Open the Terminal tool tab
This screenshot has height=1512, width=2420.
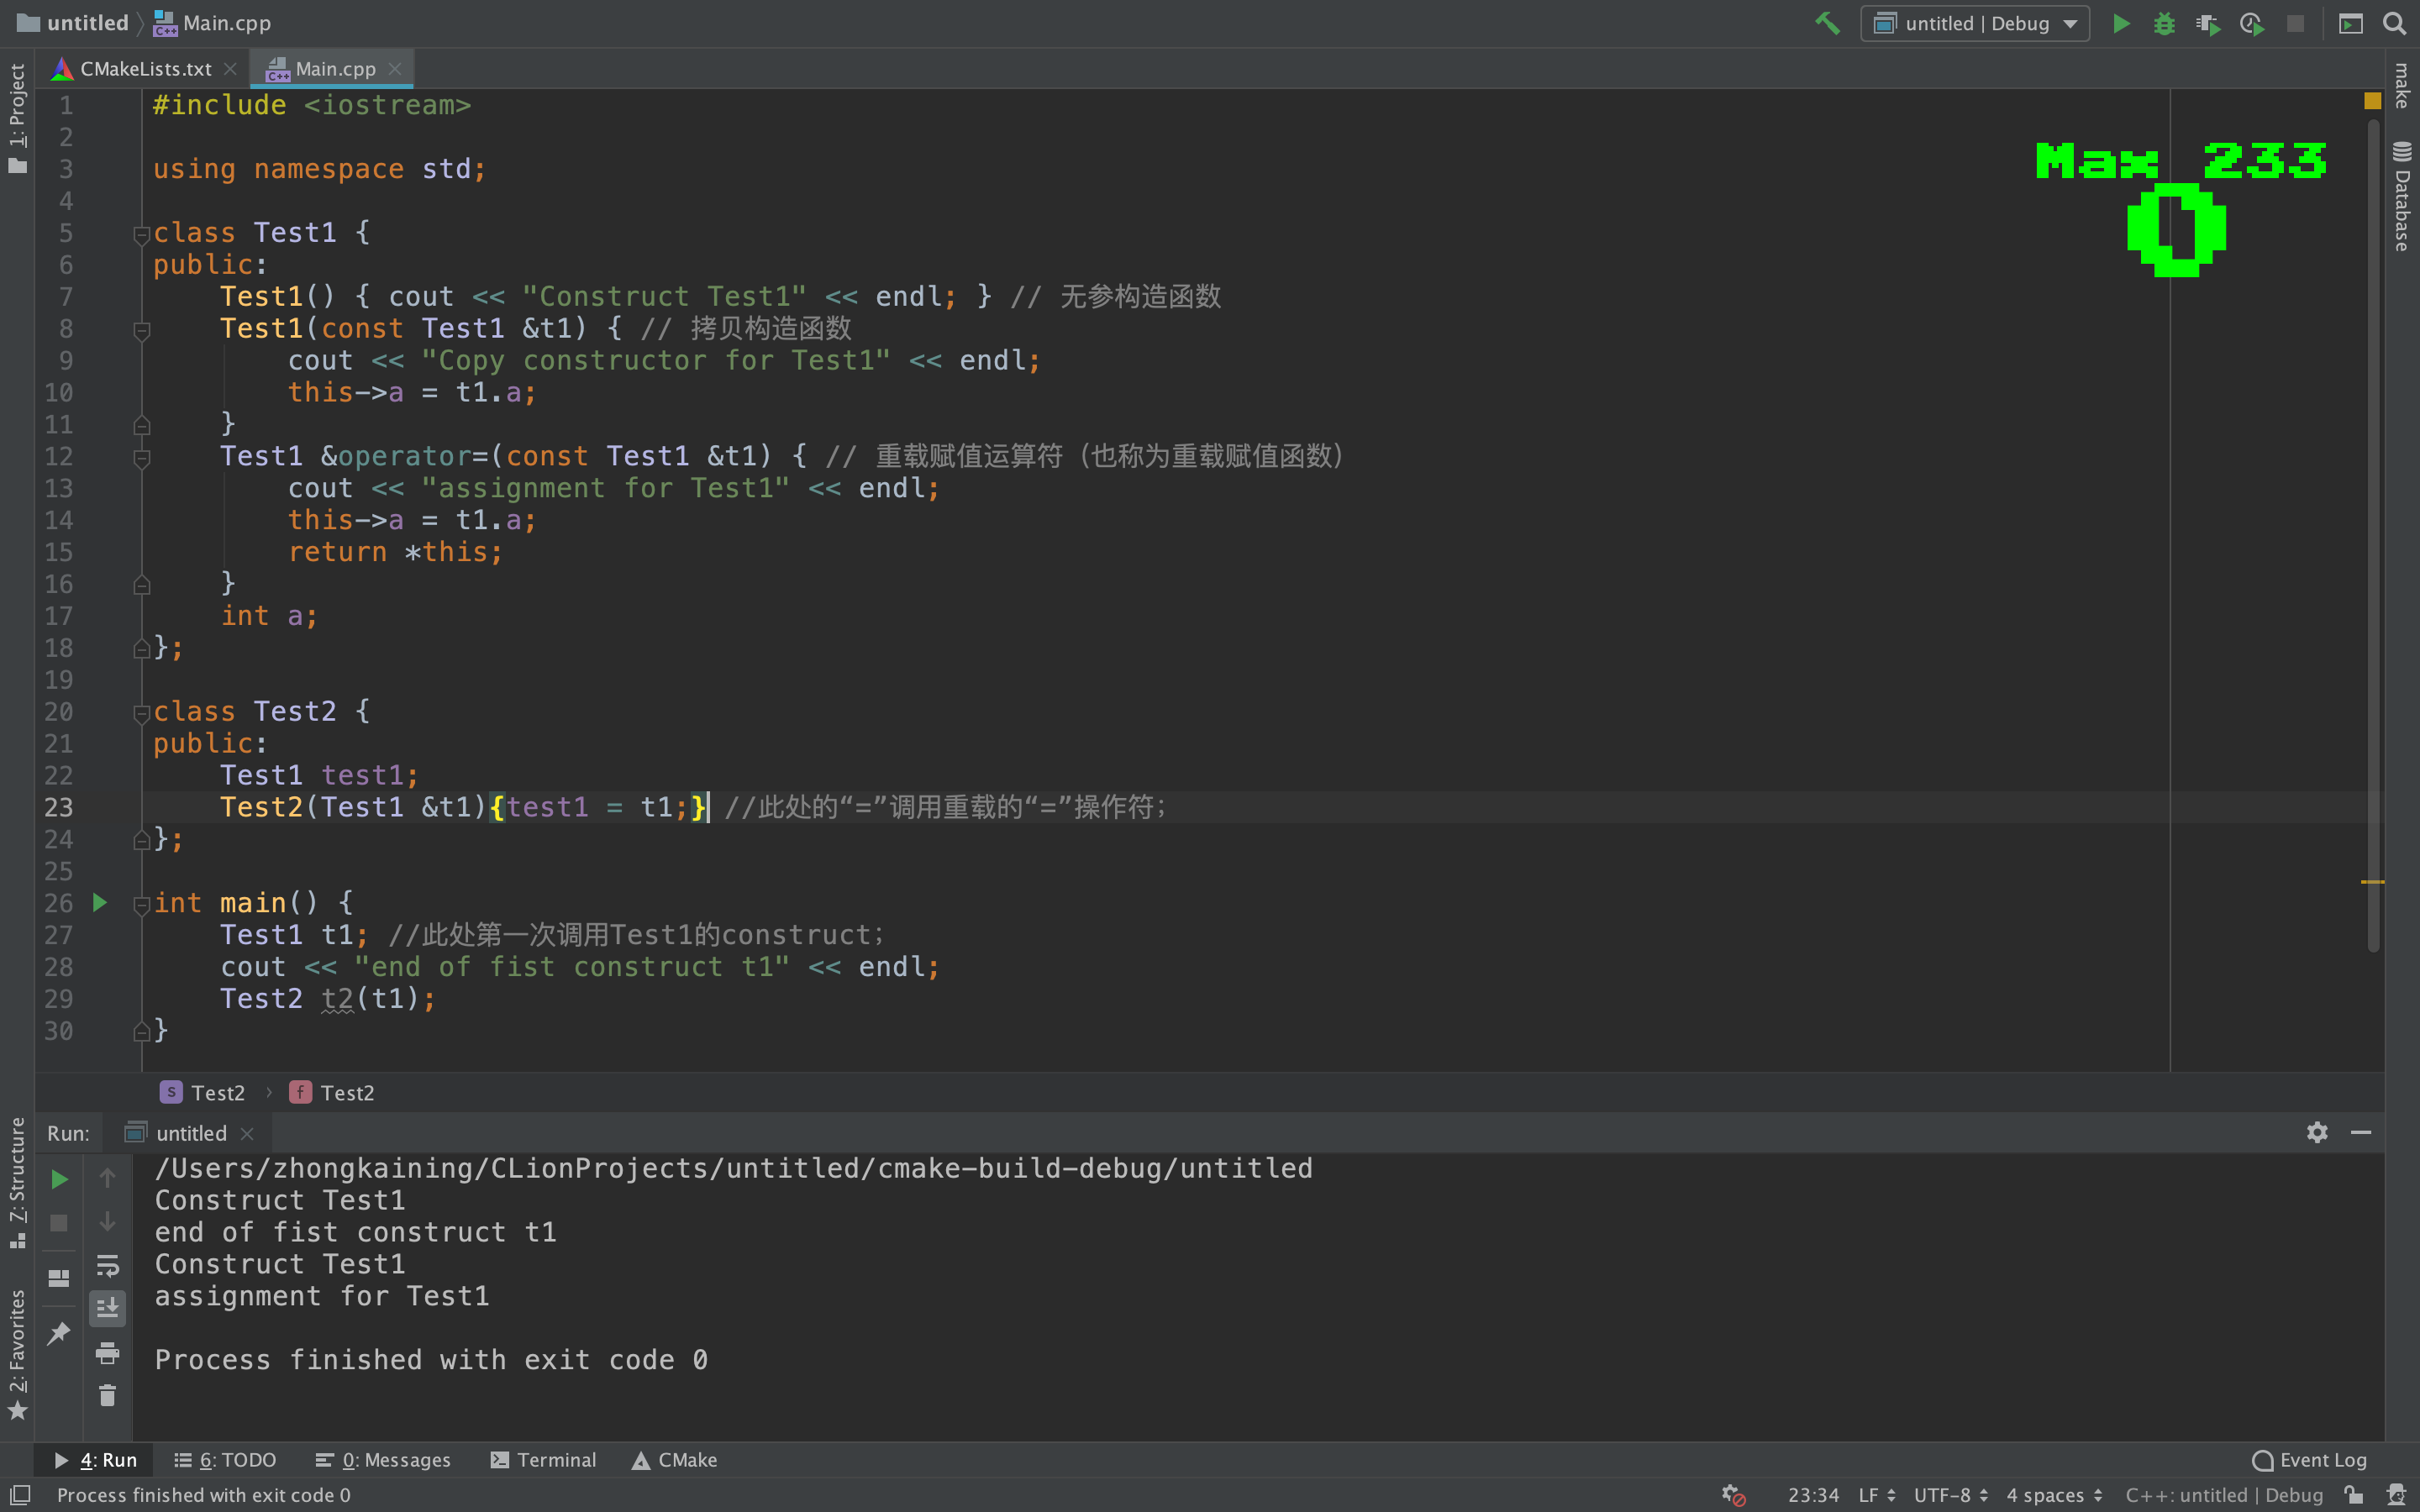pos(543,1460)
